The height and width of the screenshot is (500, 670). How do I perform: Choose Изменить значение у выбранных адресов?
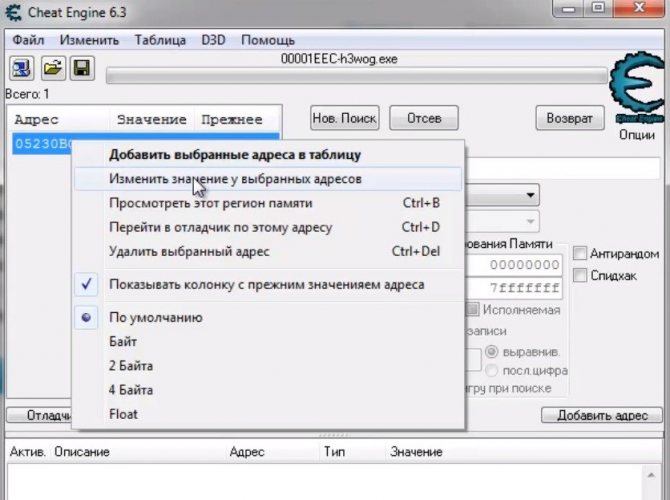[268, 179]
